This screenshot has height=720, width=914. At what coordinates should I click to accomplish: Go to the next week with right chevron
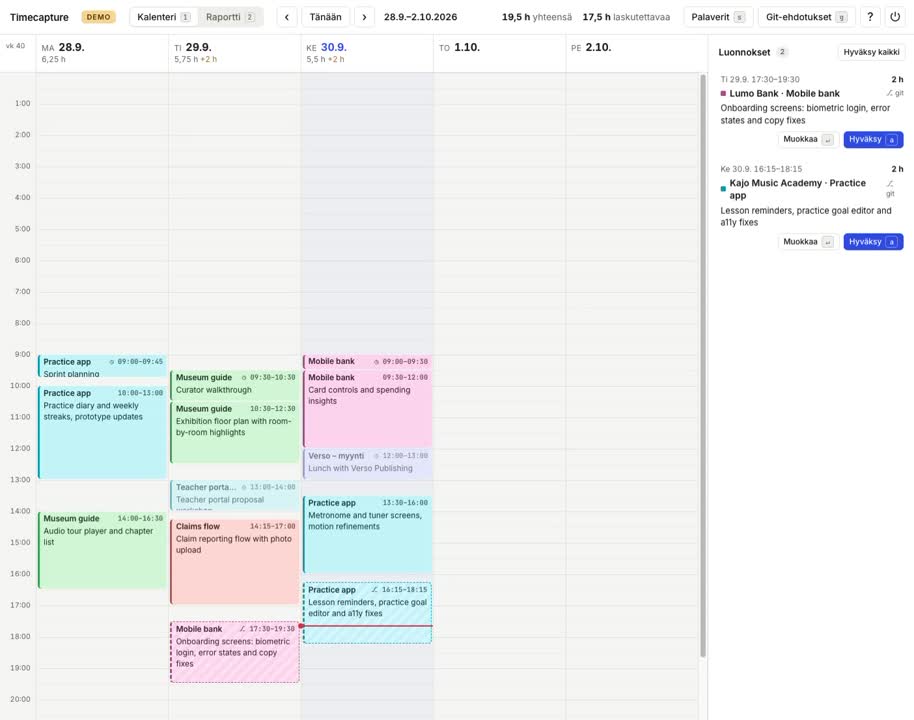point(364,17)
